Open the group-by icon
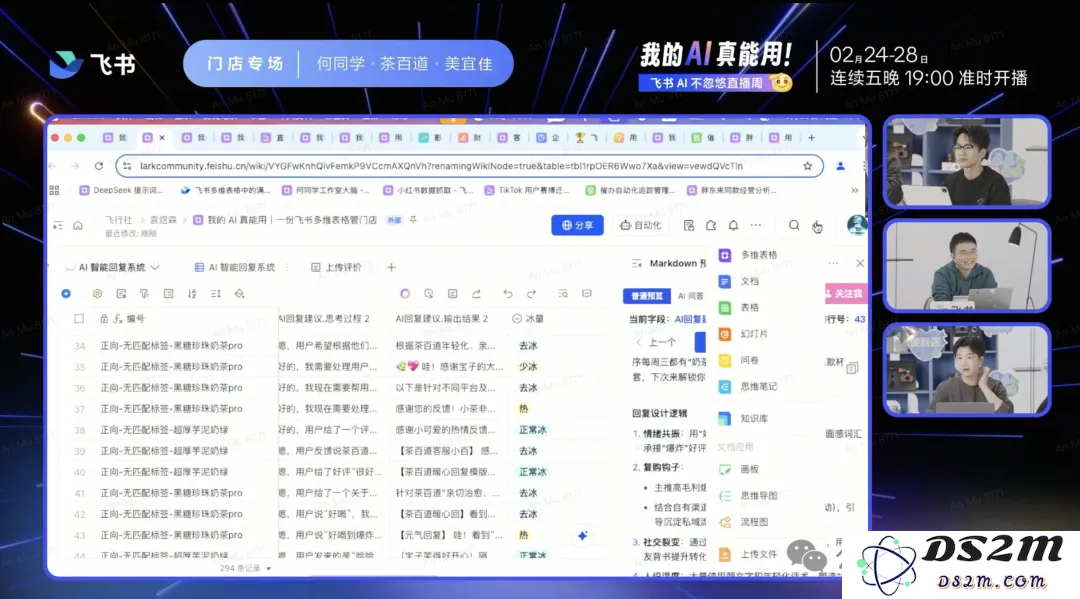The height and width of the screenshot is (599, 1080). click(169, 293)
